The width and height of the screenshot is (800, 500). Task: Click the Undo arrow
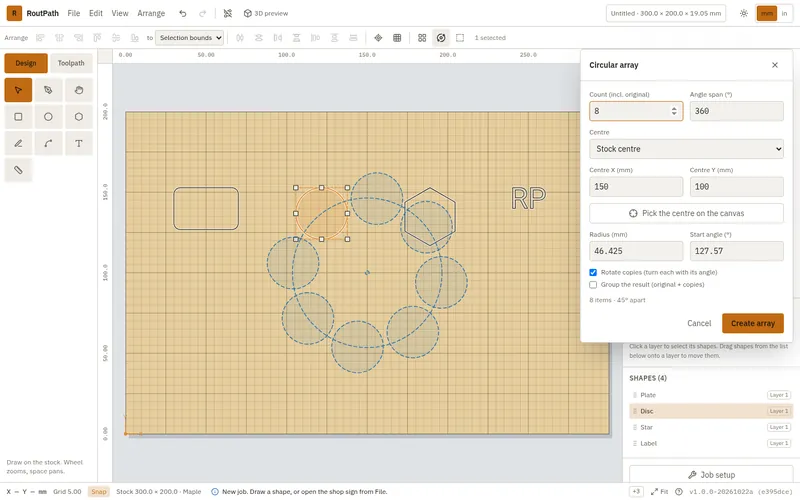coord(183,13)
